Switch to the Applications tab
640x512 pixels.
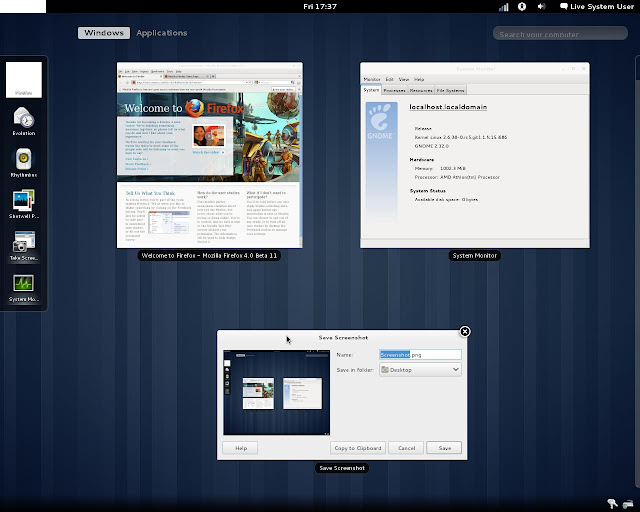tap(161, 33)
